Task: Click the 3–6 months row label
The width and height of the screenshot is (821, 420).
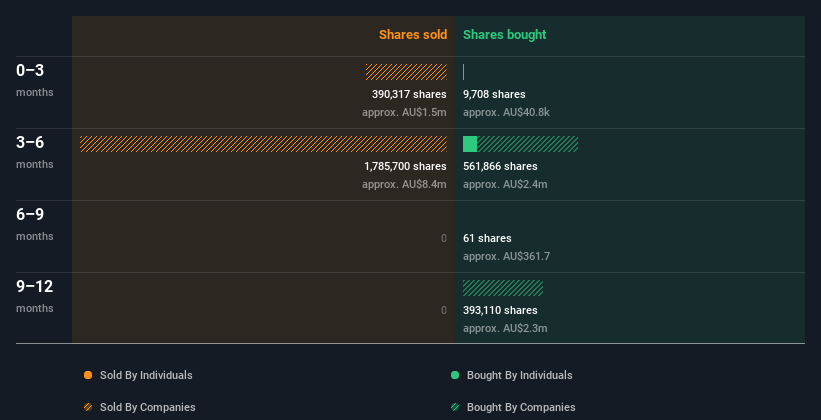Action: 35,152
